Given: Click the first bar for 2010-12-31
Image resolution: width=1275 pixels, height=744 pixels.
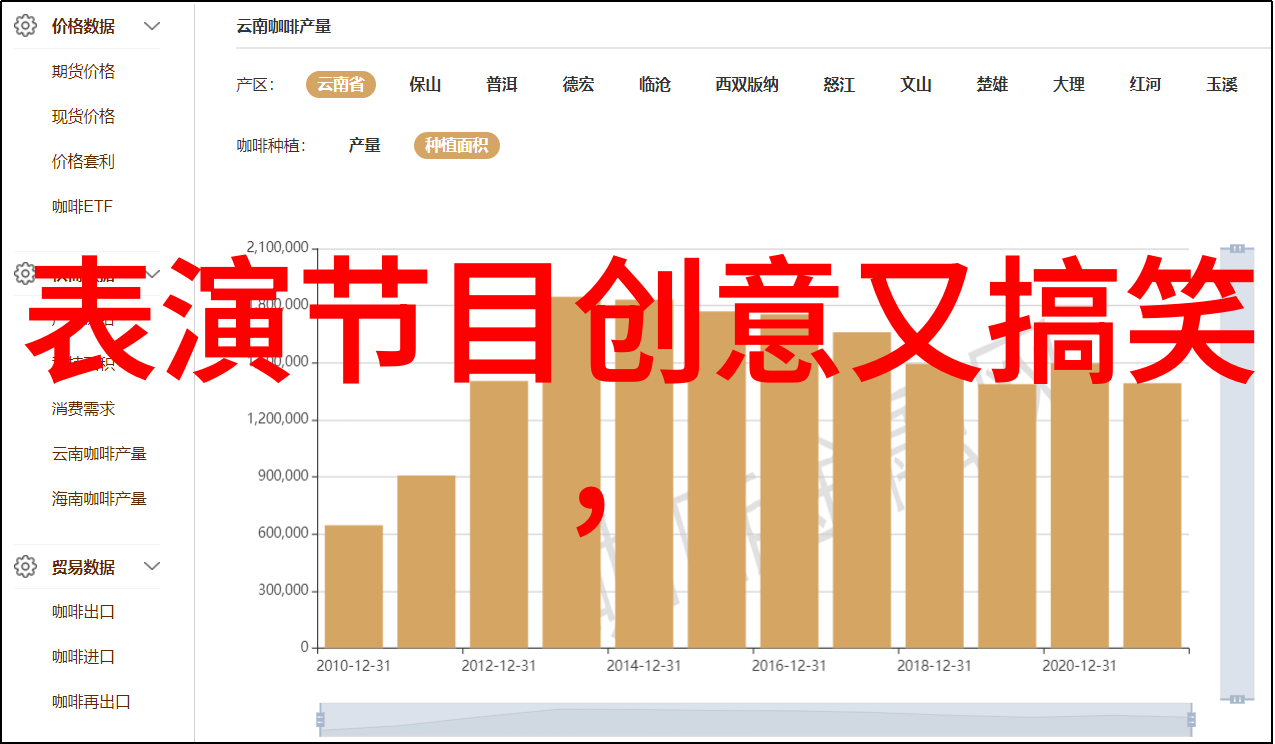Looking at the screenshot, I should click(x=354, y=586).
